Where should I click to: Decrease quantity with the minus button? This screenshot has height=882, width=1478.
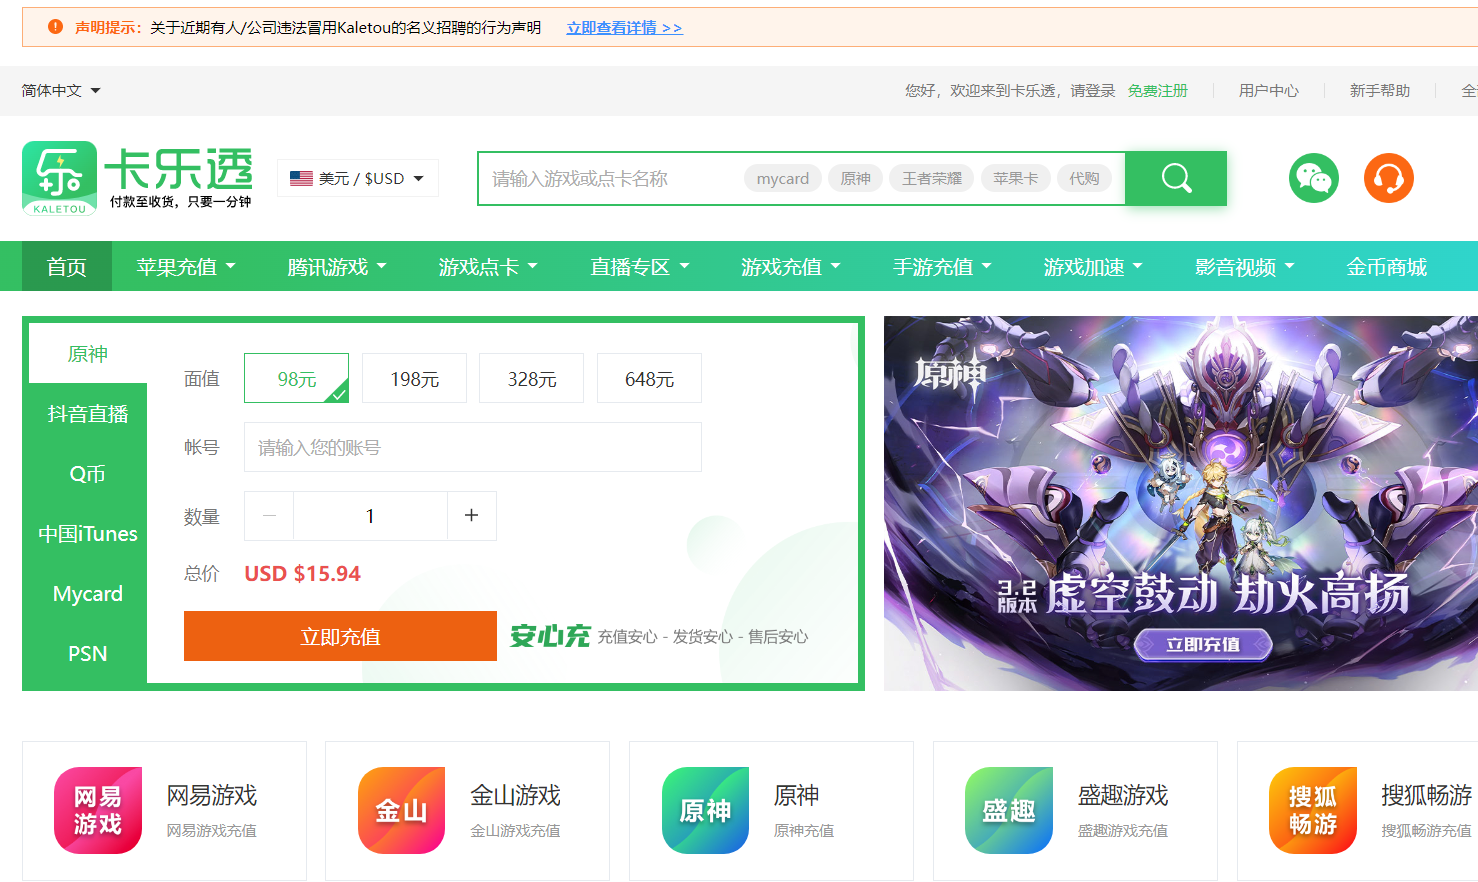(269, 516)
